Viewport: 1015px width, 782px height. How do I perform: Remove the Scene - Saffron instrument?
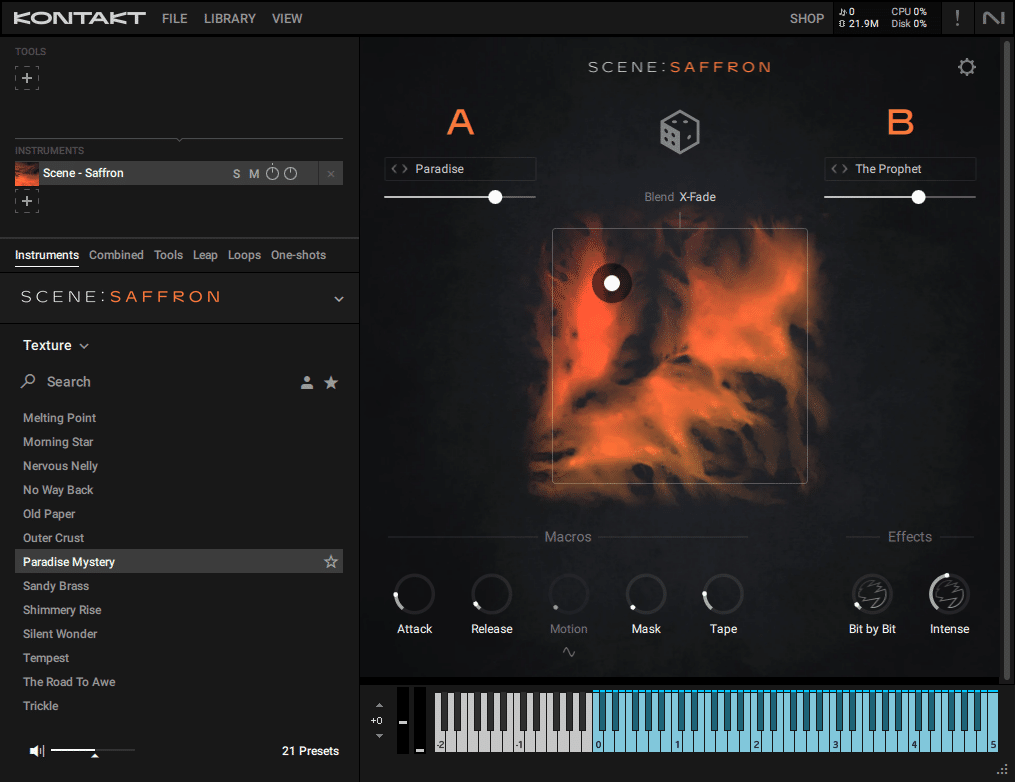tap(331, 173)
